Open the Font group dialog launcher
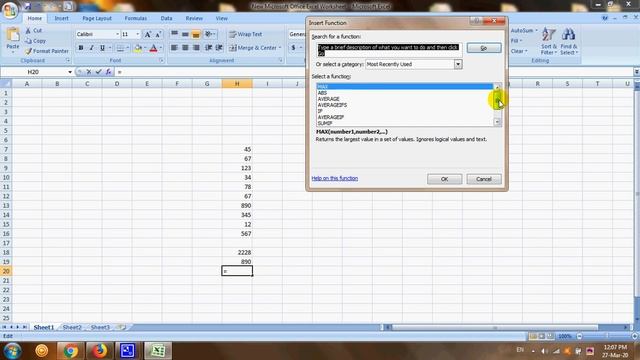The width and height of the screenshot is (640, 360). point(161,60)
